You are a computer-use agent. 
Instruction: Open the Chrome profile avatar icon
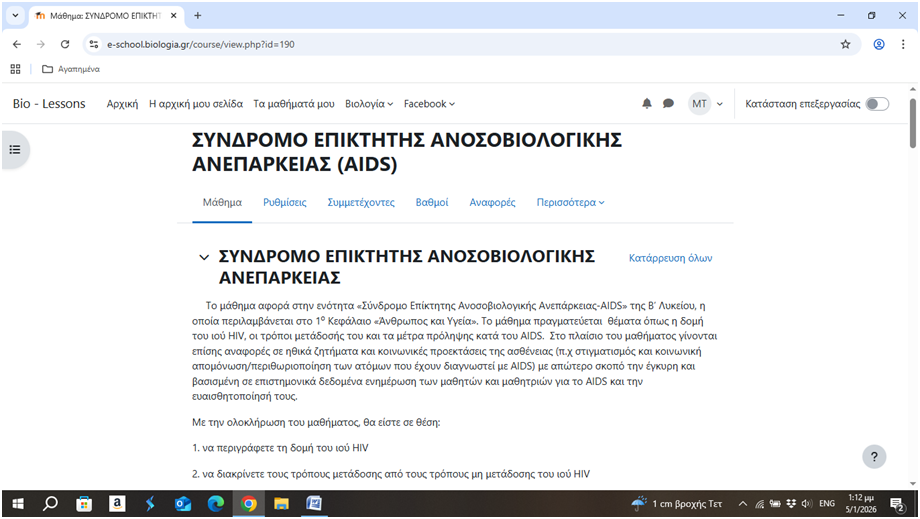tap(879, 44)
